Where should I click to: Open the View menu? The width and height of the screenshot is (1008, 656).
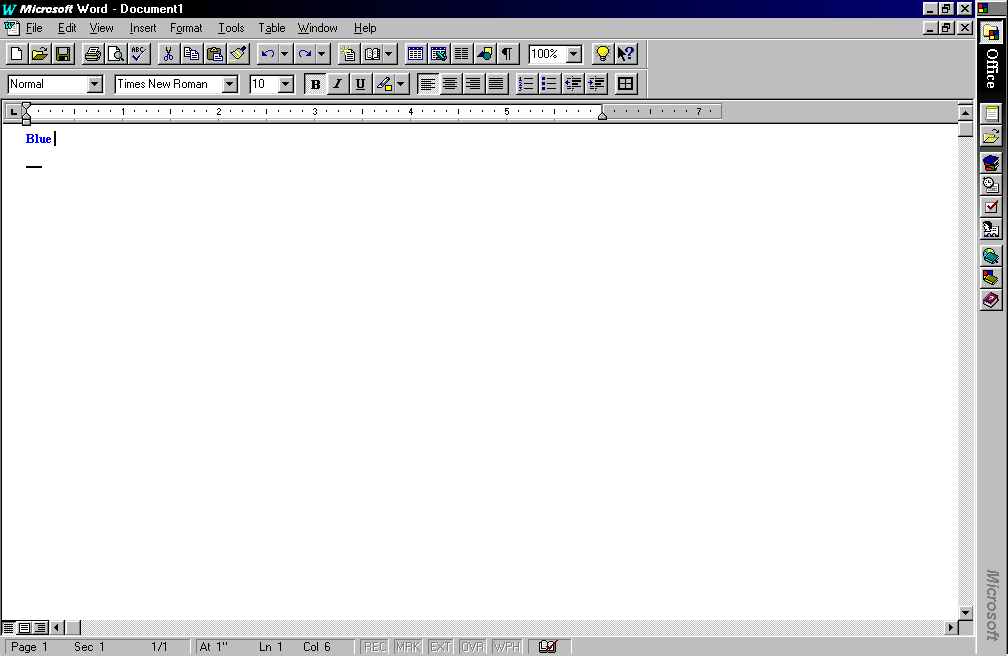click(102, 28)
